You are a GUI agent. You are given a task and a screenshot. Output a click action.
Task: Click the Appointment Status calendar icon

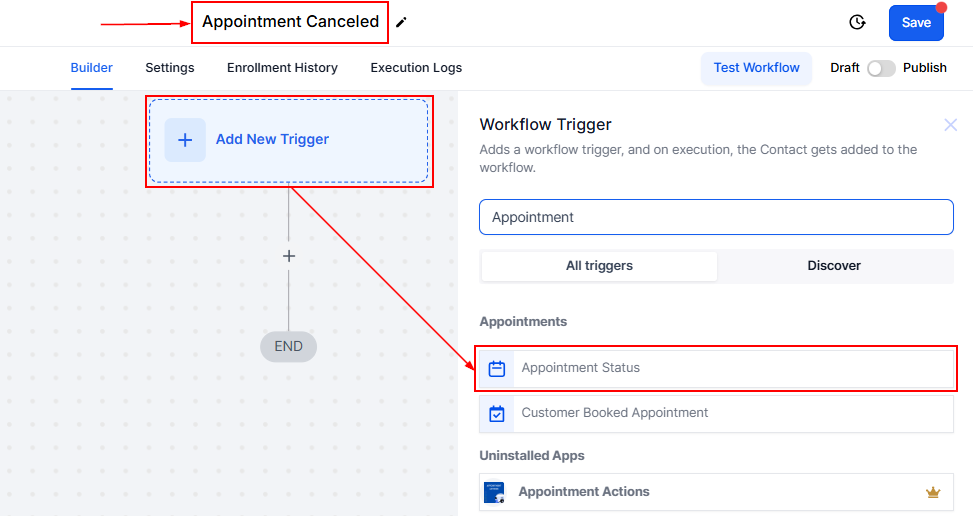pyautogui.click(x=497, y=368)
